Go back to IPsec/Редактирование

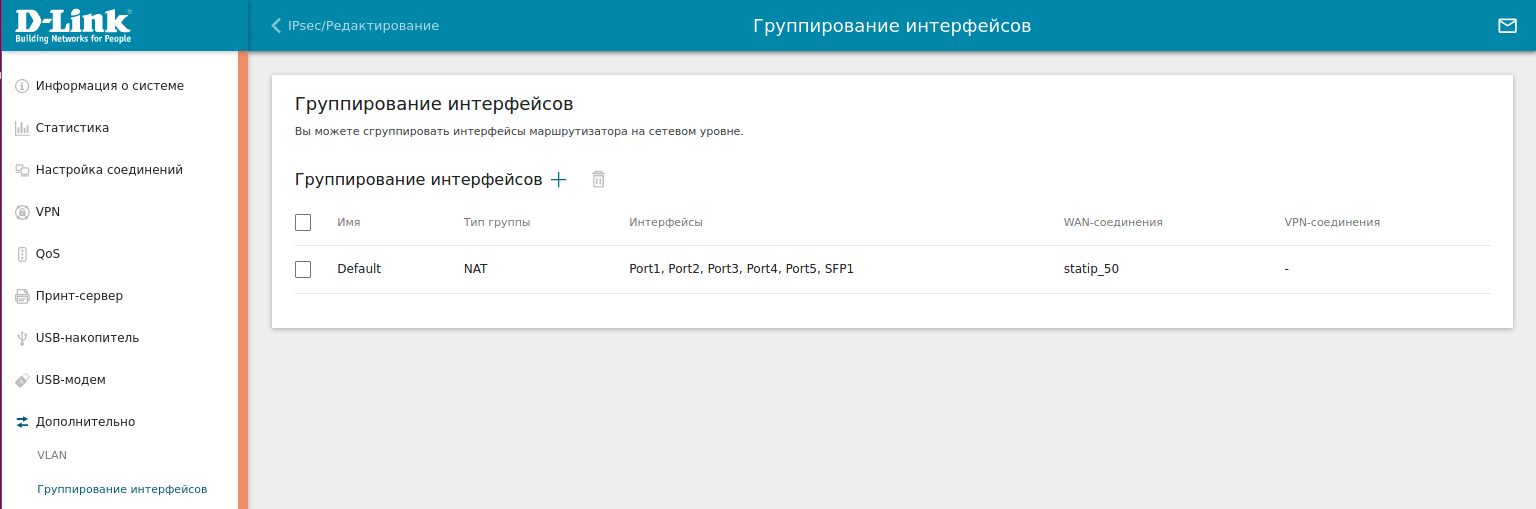pos(355,26)
